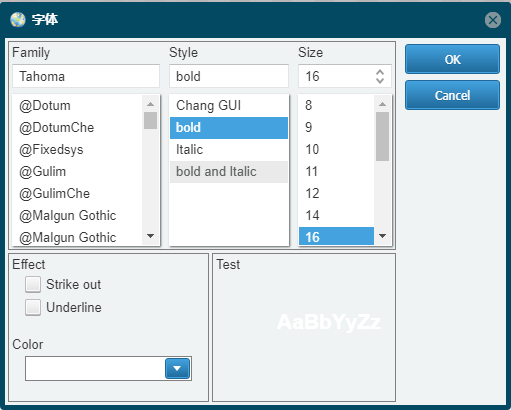Click the globe icon in title bar
The height and width of the screenshot is (410, 511).
coord(18,20)
